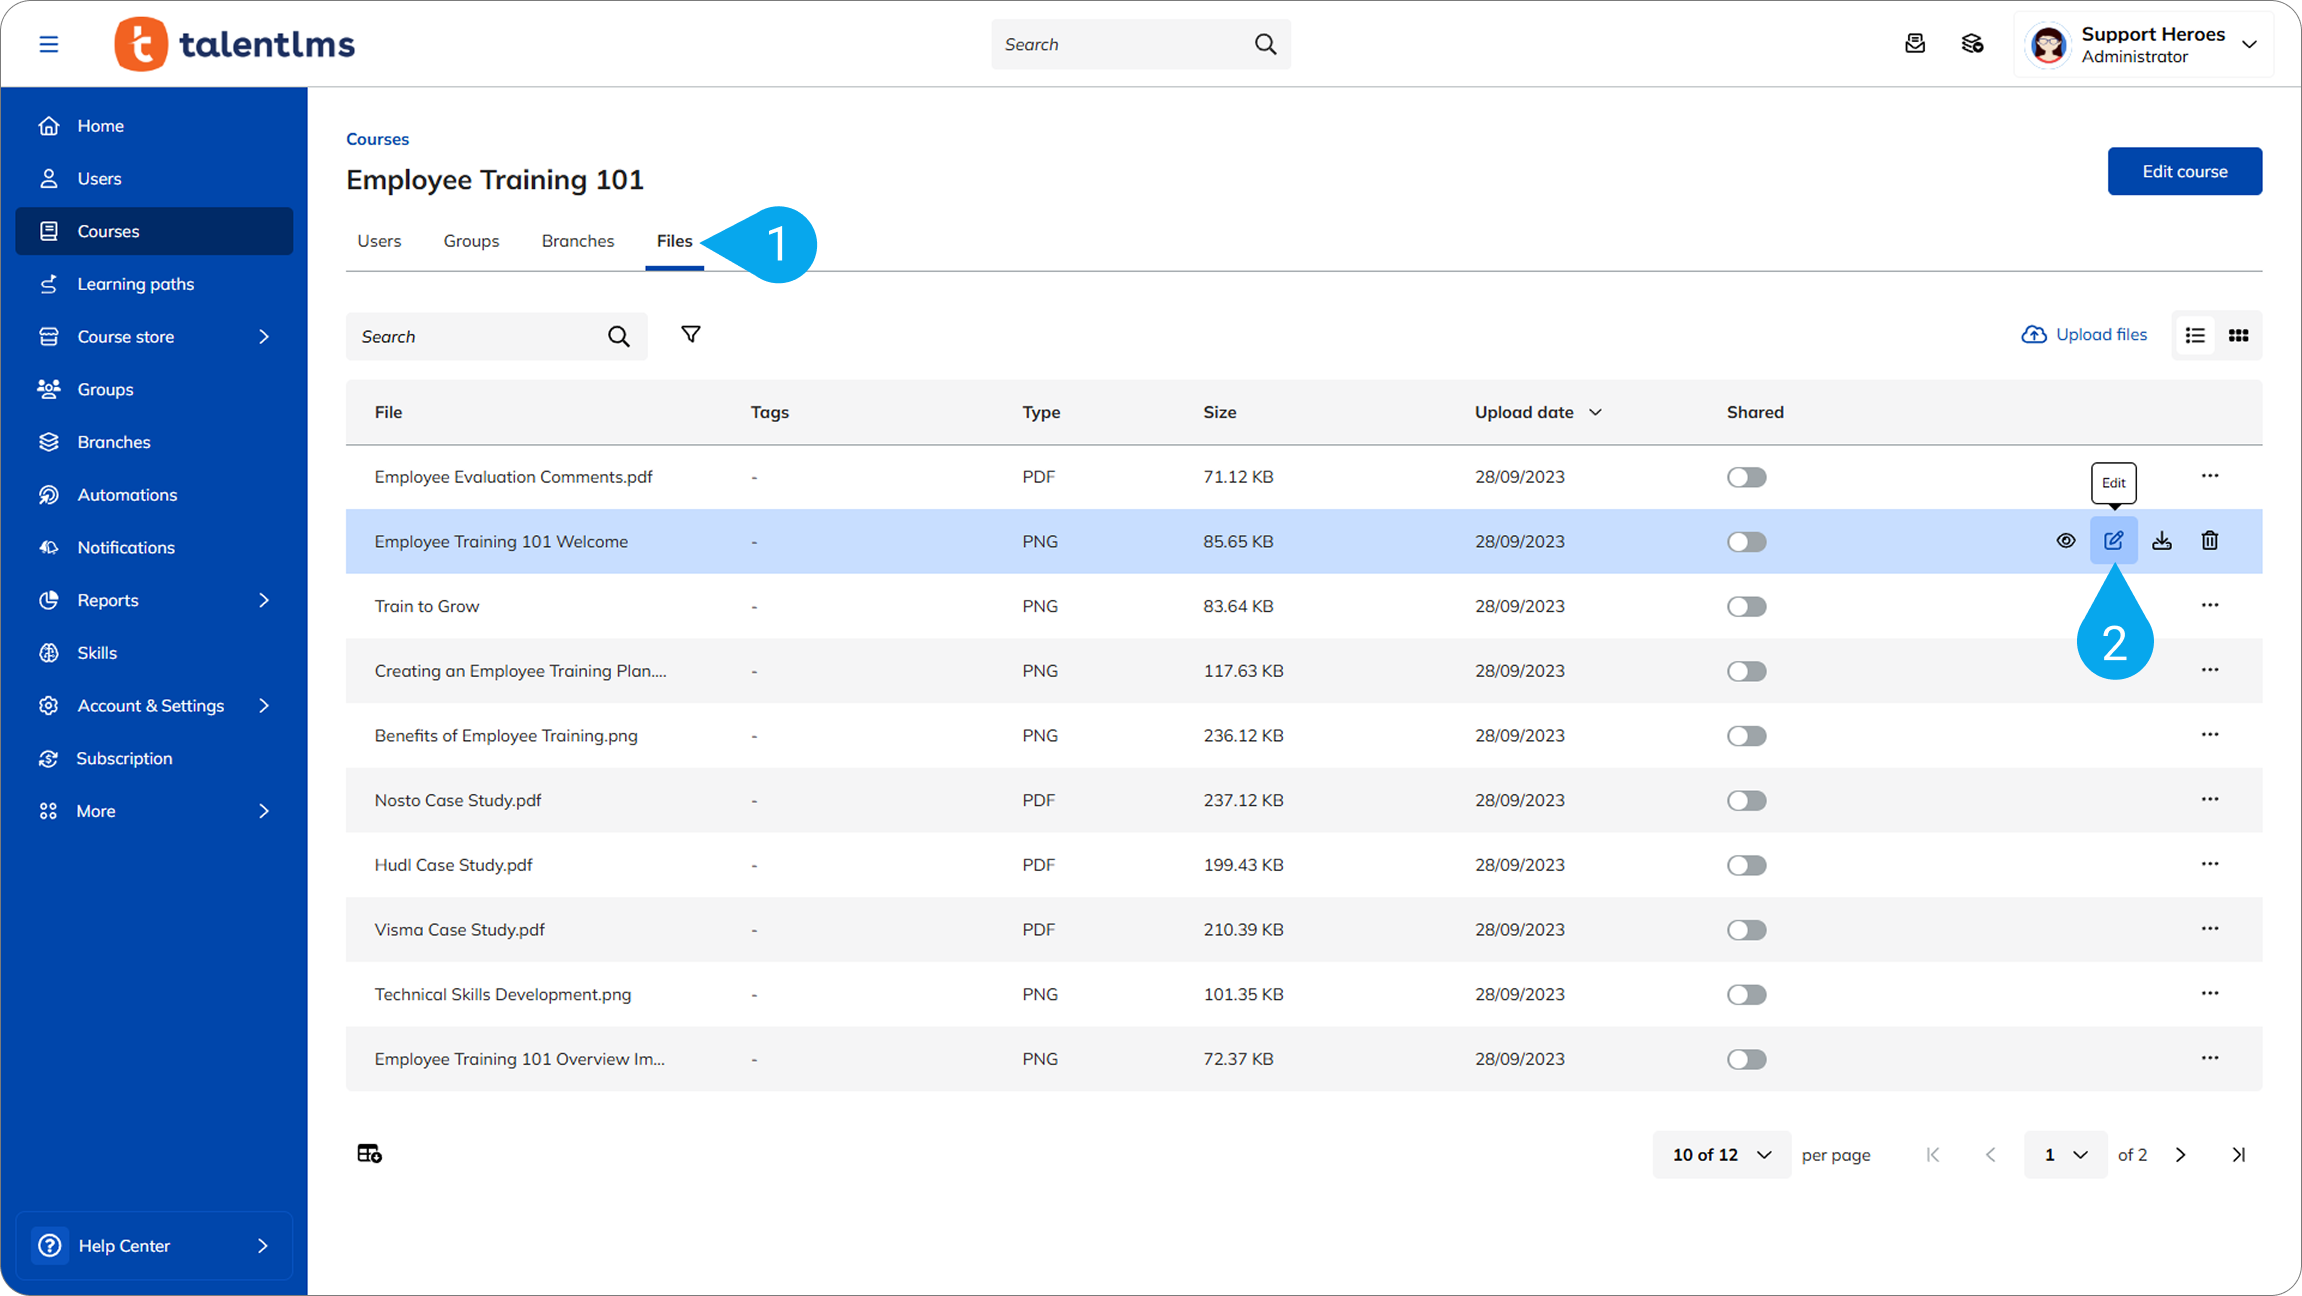The image size is (2302, 1296).
Task: Switch to list view icon
Action: (2195, 336)
